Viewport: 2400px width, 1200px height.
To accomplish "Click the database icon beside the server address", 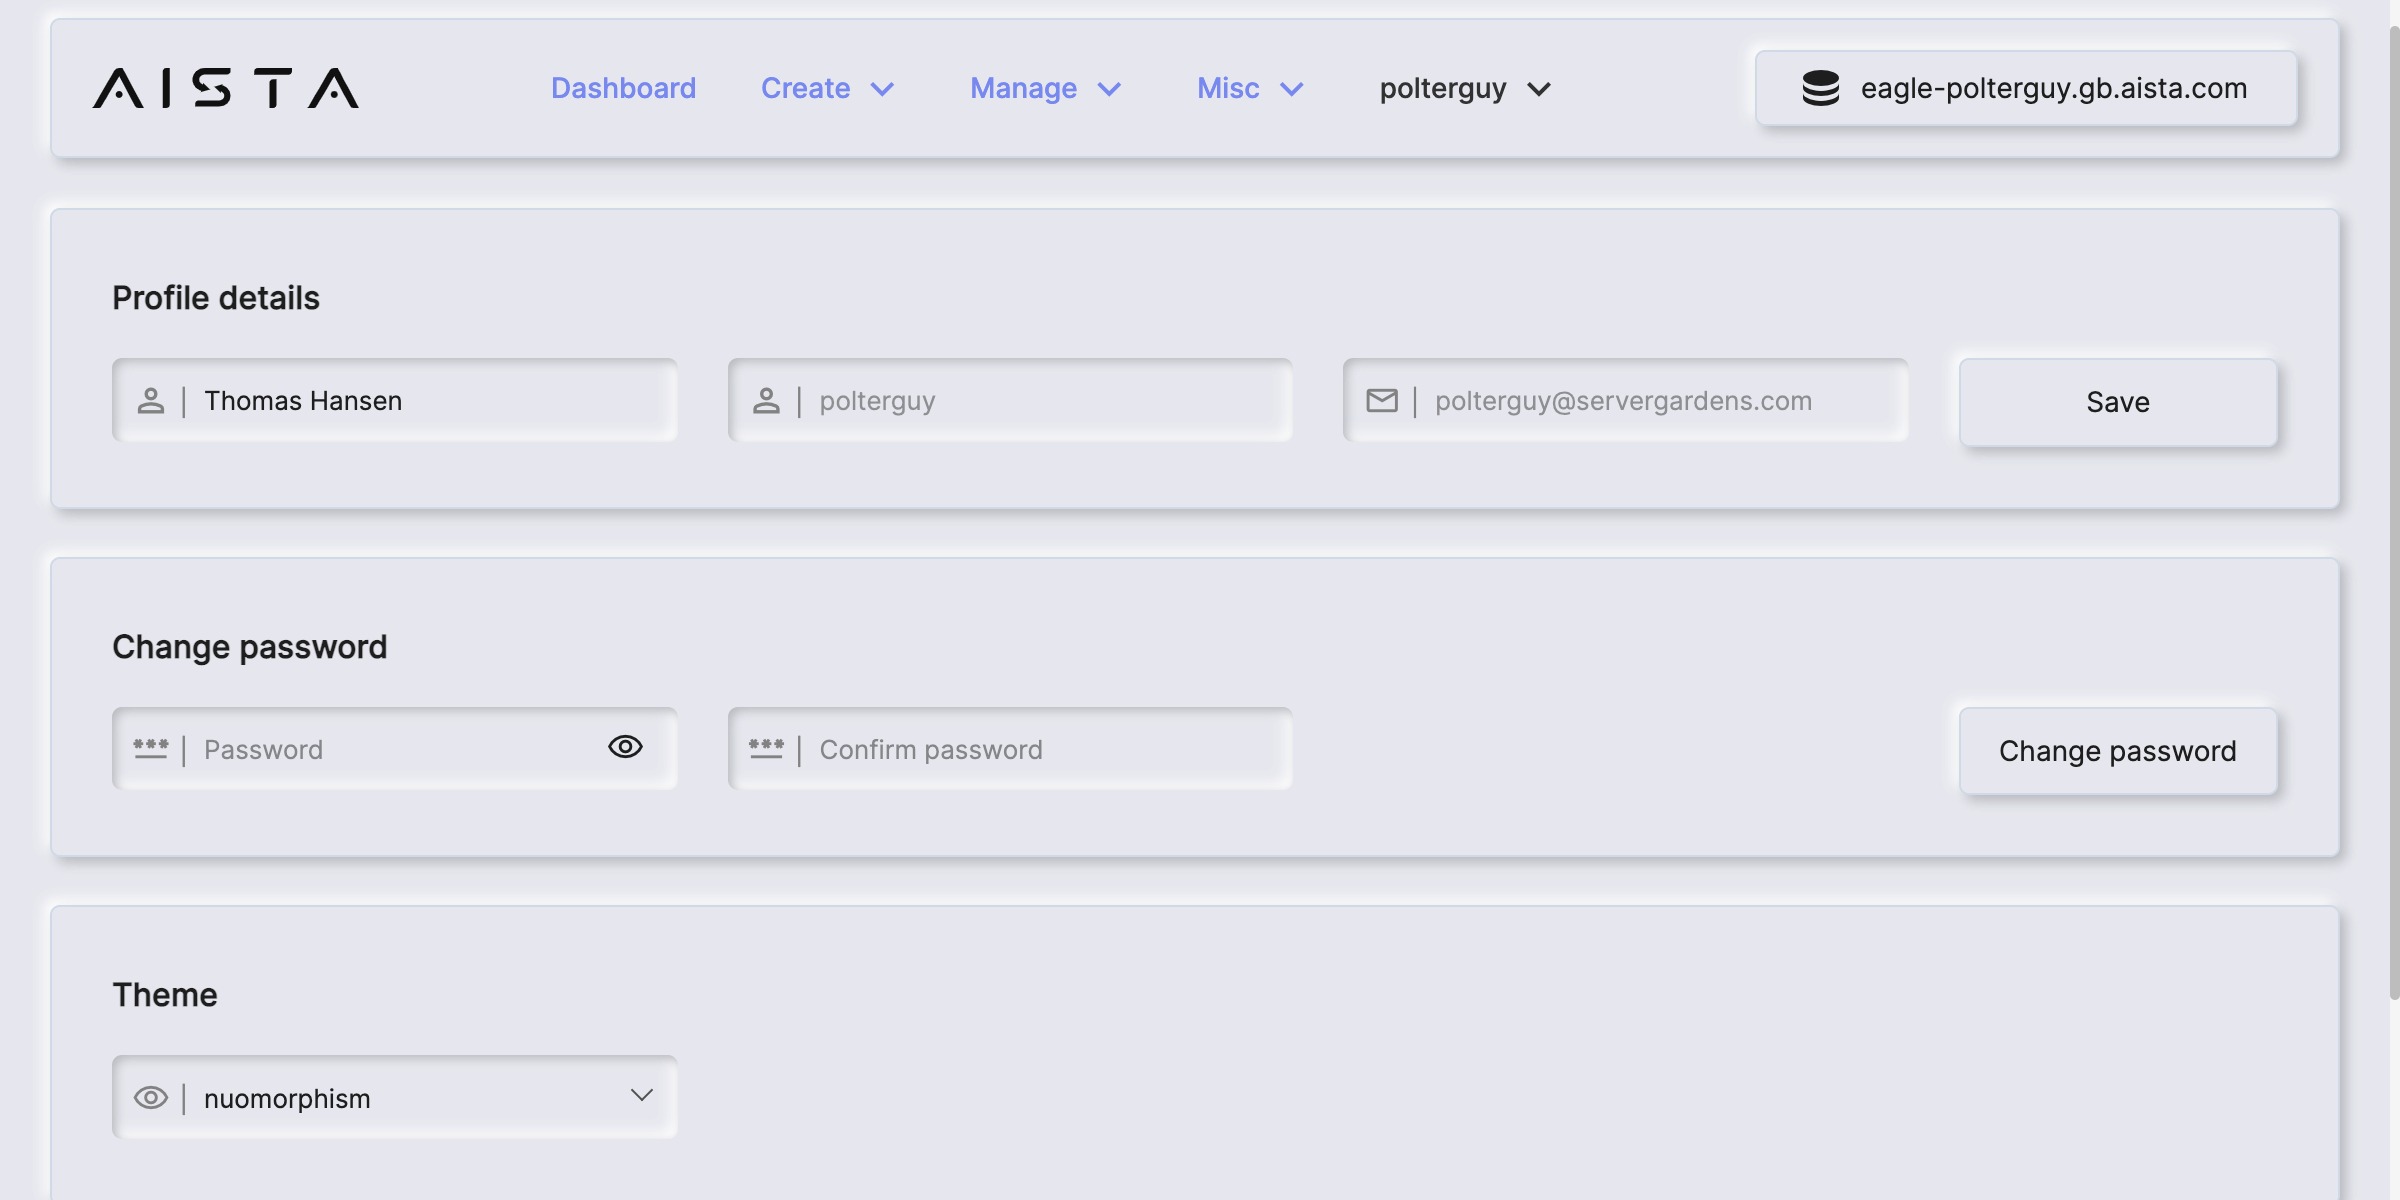I will click(1820, 88).
